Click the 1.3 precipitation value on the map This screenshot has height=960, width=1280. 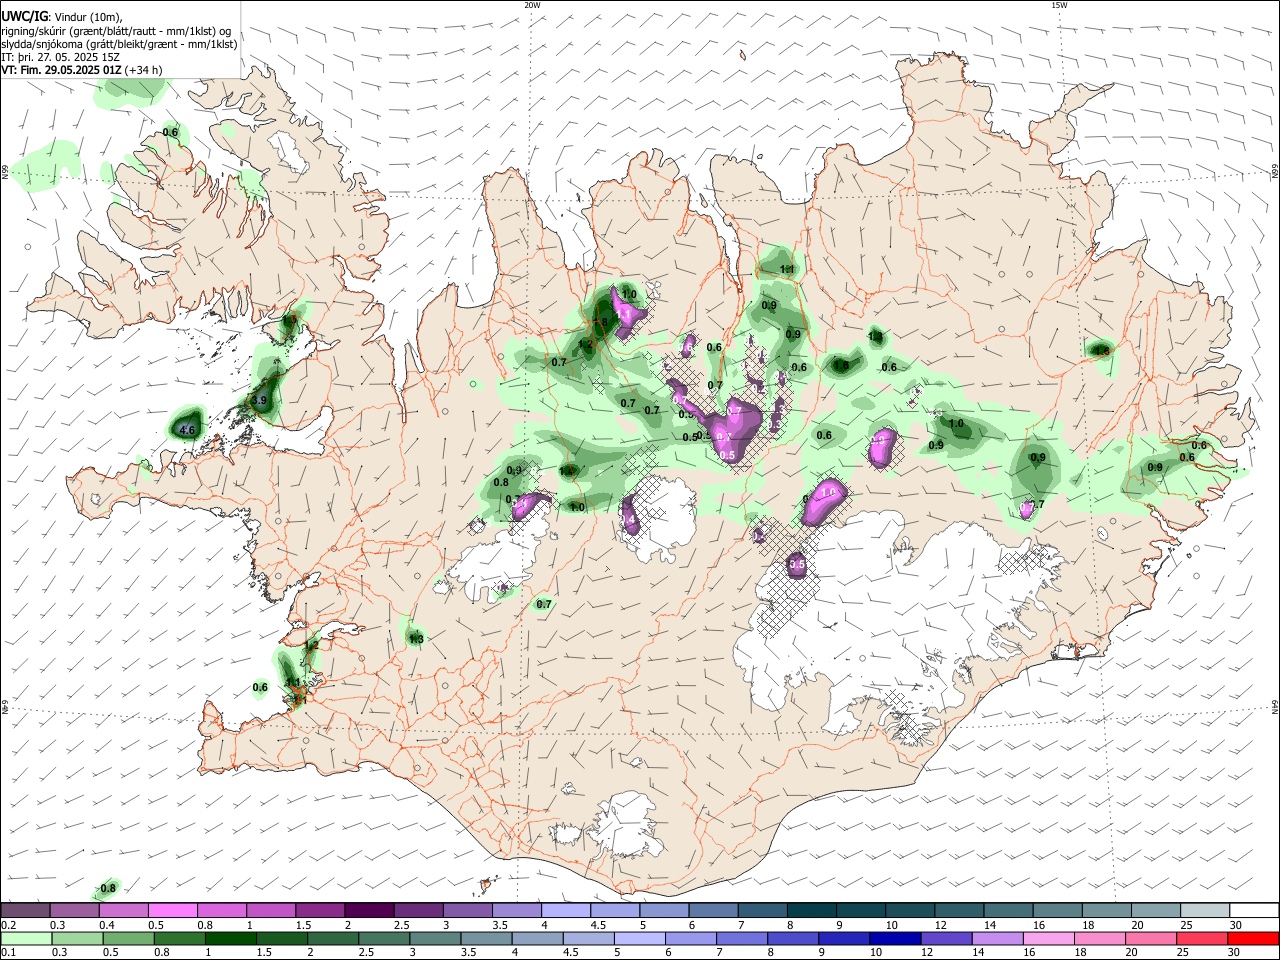pos(416,639)
